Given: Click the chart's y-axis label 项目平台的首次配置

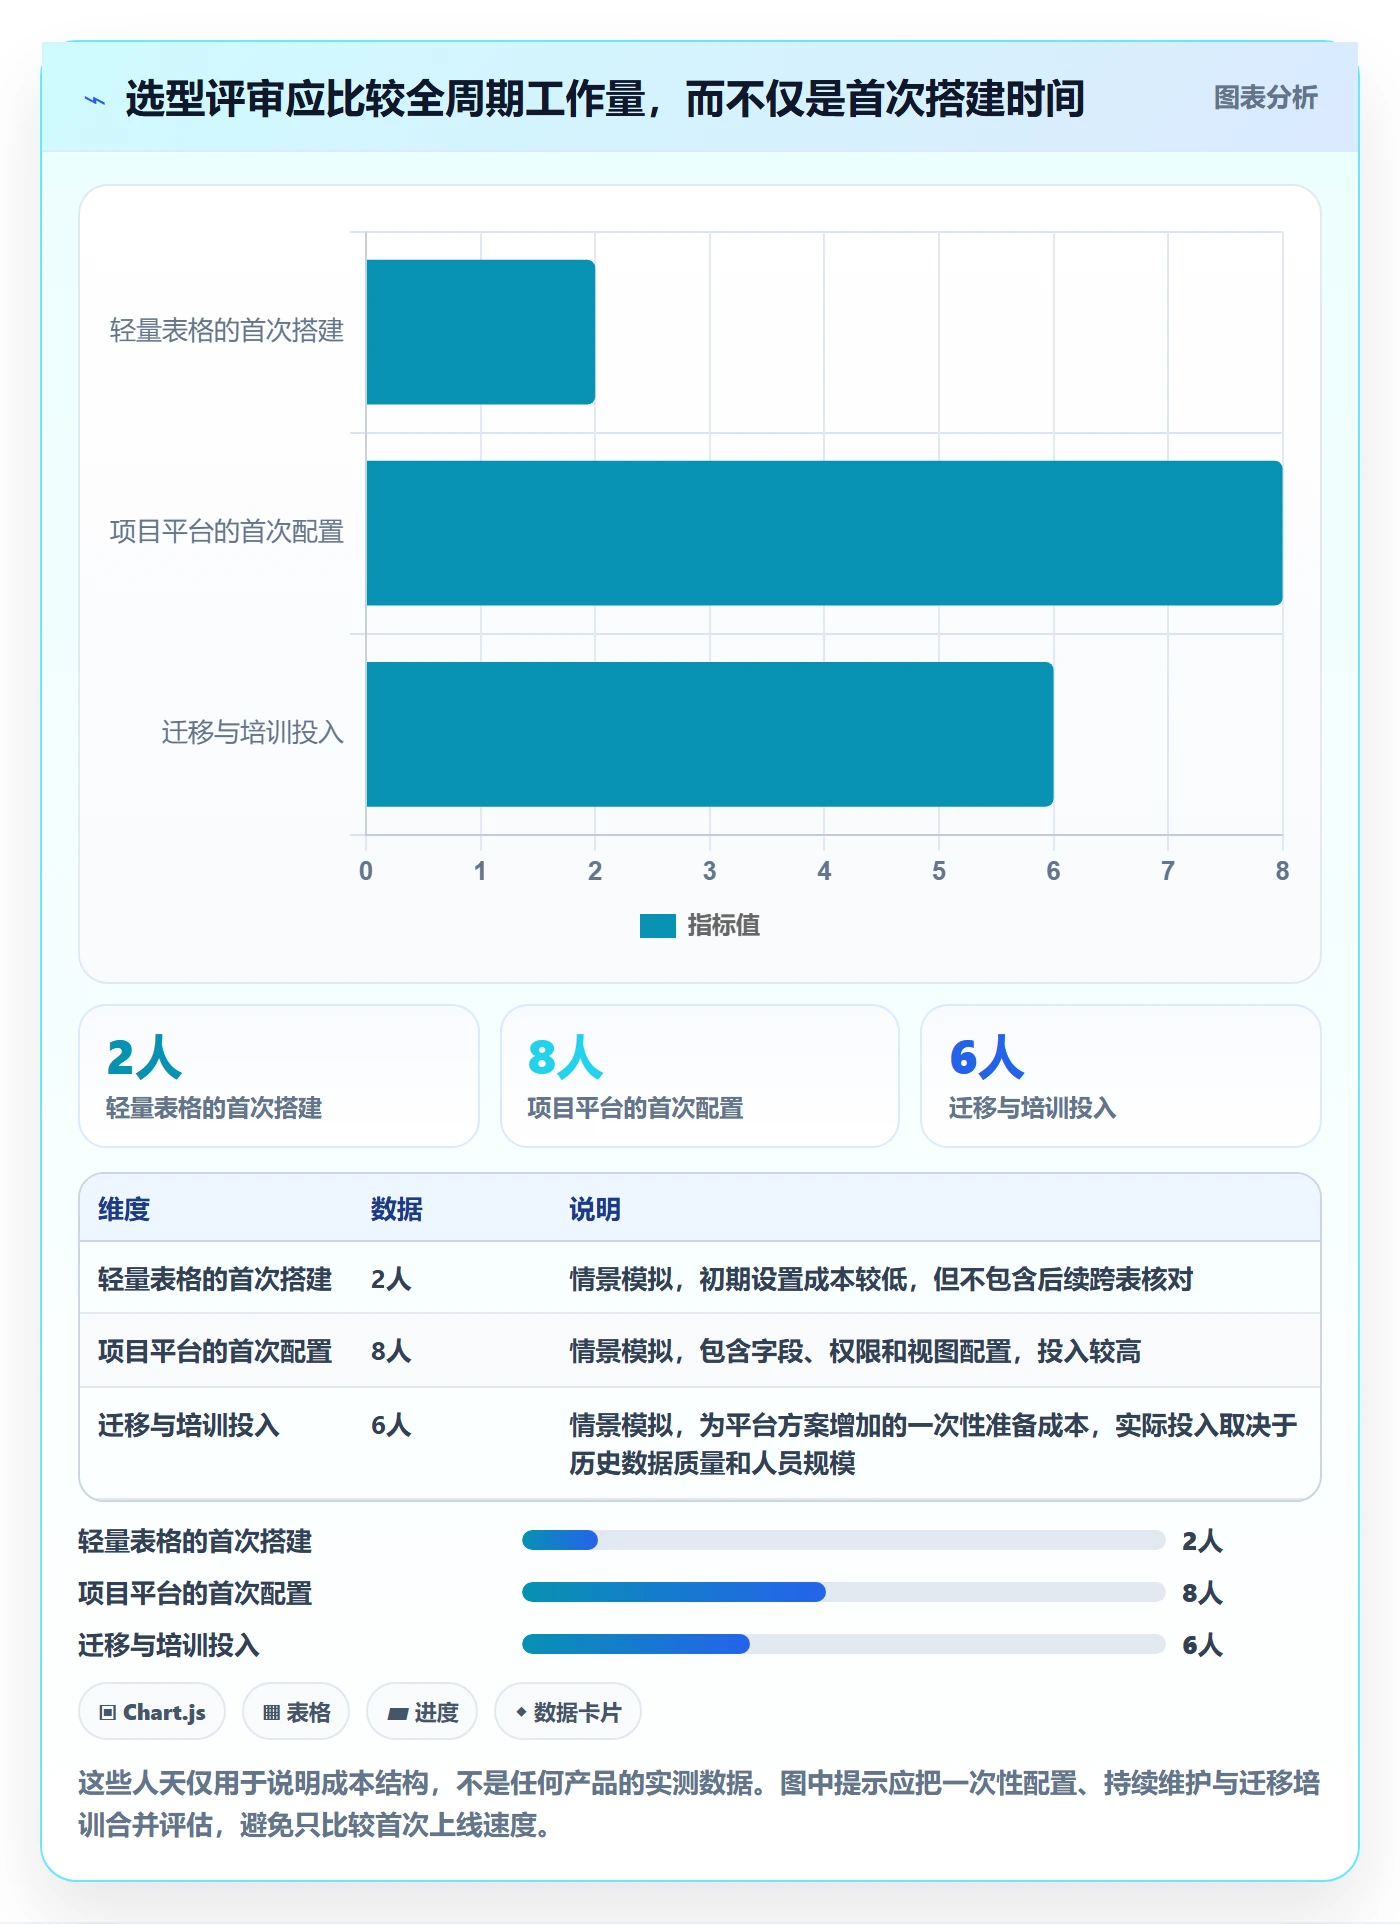Looking at the screenshot, I should pyautogui.click(x=227, y=532).
